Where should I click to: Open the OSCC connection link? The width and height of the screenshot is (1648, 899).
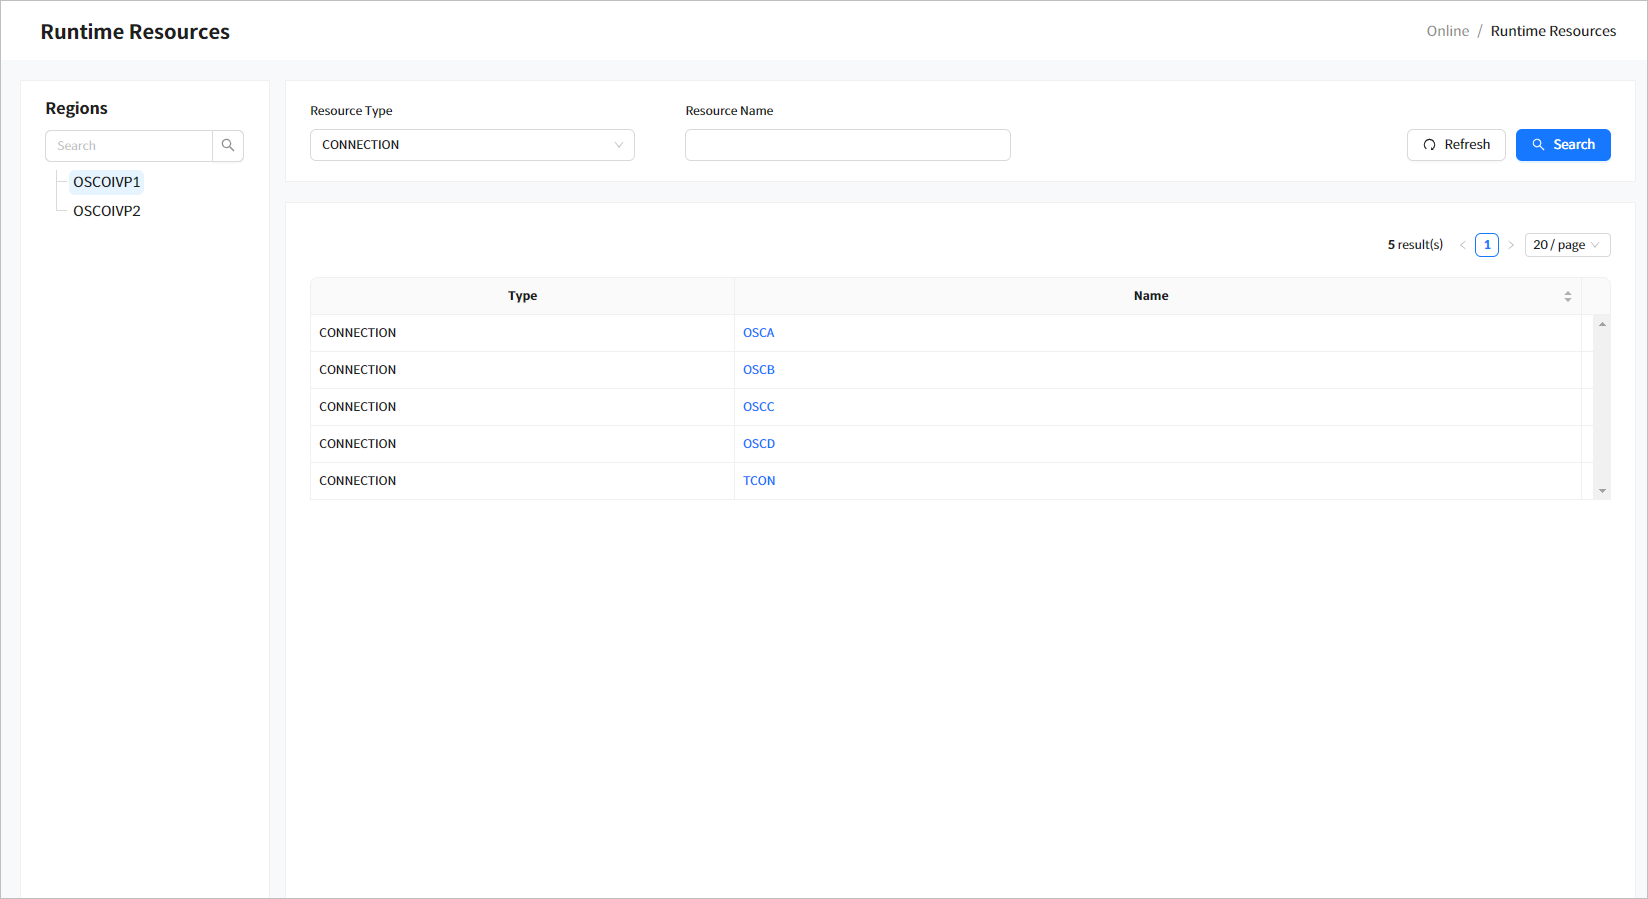(758, 407)
